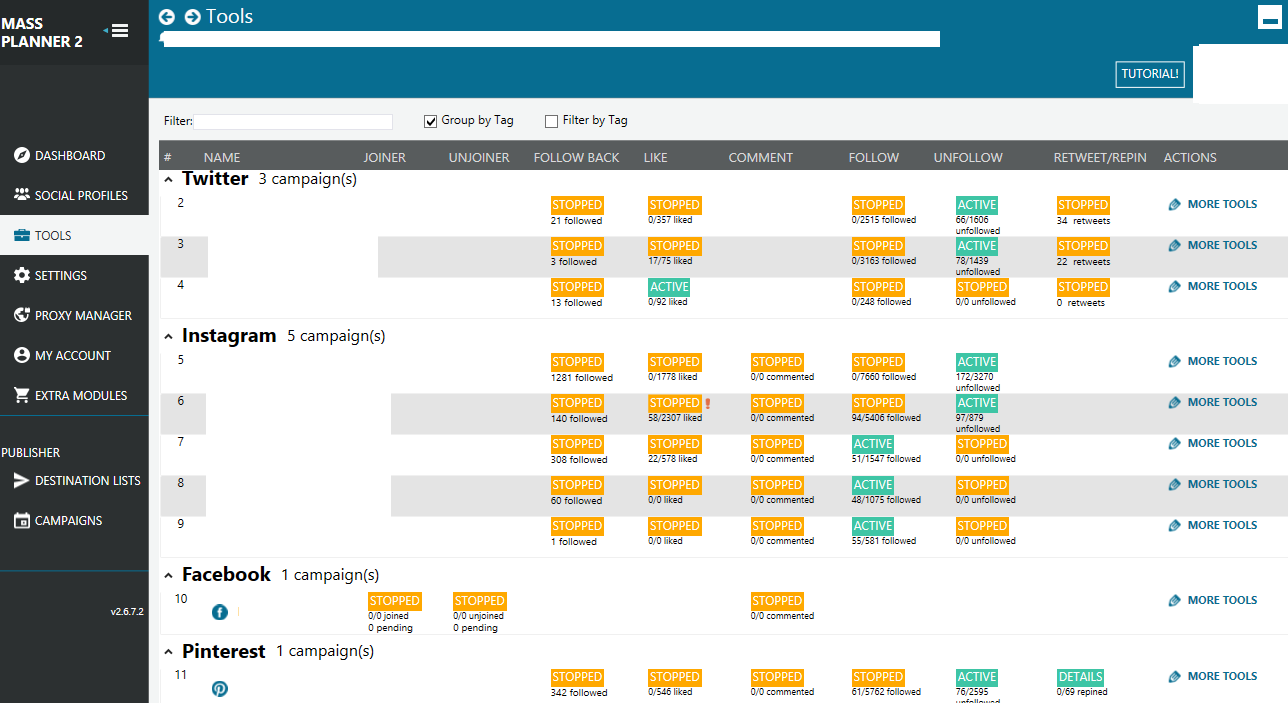Click row 9 Follow ACTIVE badge
Image resolution: width=1288 pixels, height=724 pixels.
(873, 526)
